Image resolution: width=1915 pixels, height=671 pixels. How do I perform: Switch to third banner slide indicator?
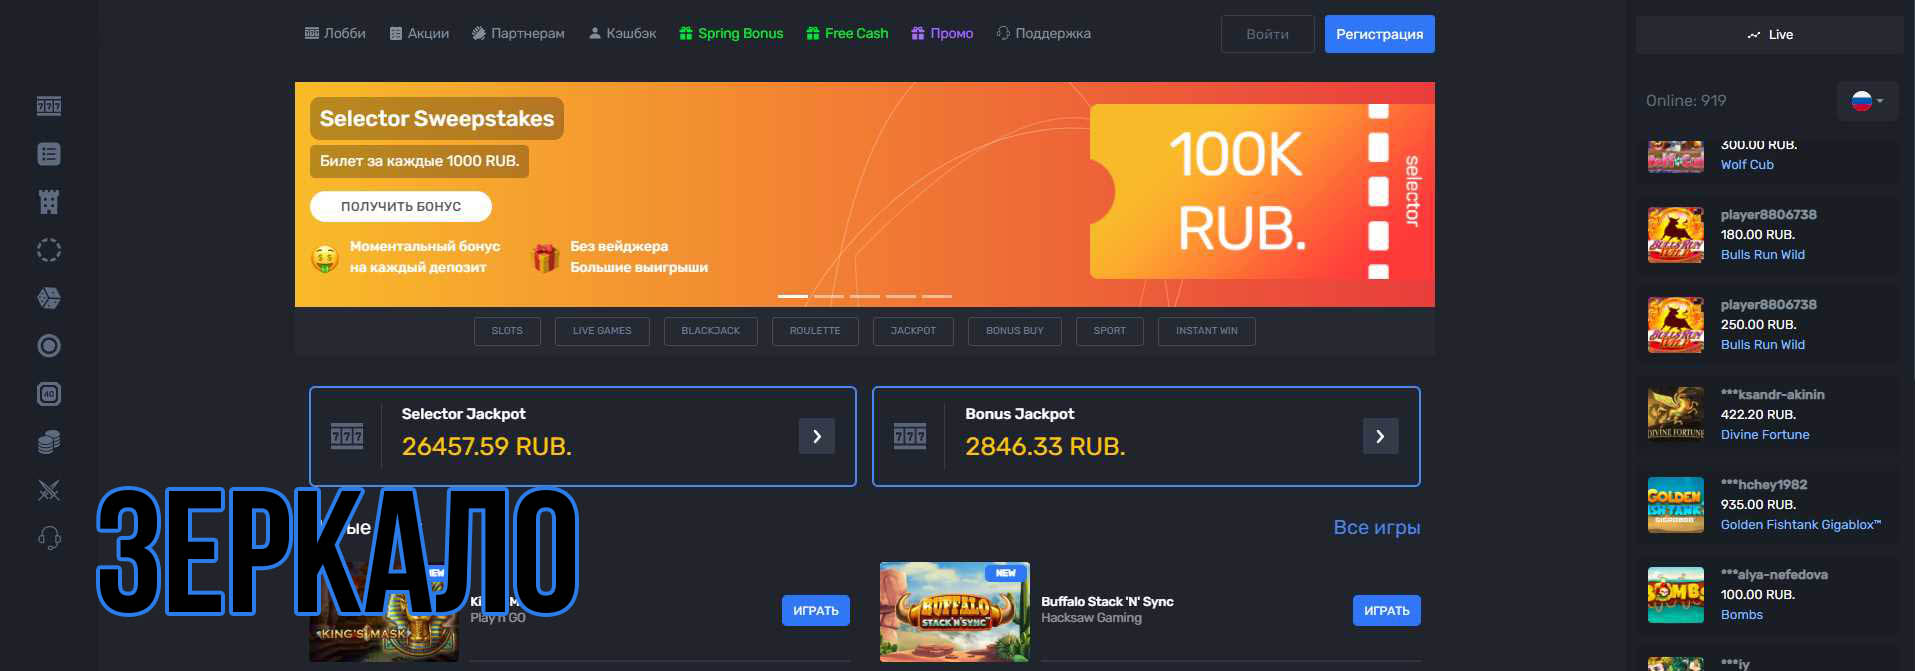[x=865, y=296]
